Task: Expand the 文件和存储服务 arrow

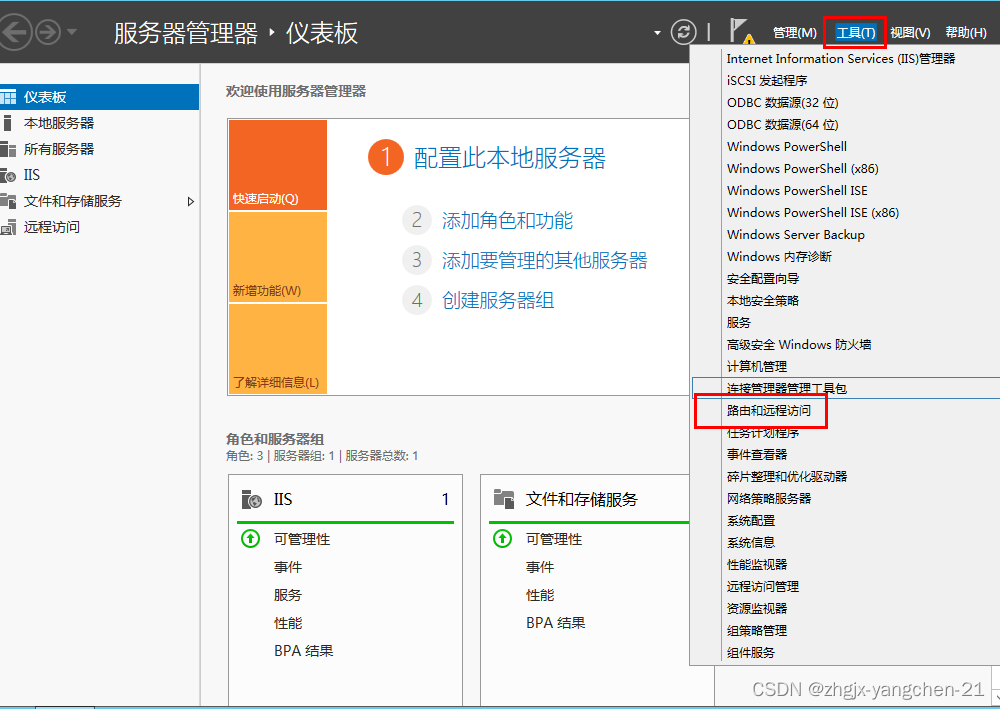Action: pos(190,201)
